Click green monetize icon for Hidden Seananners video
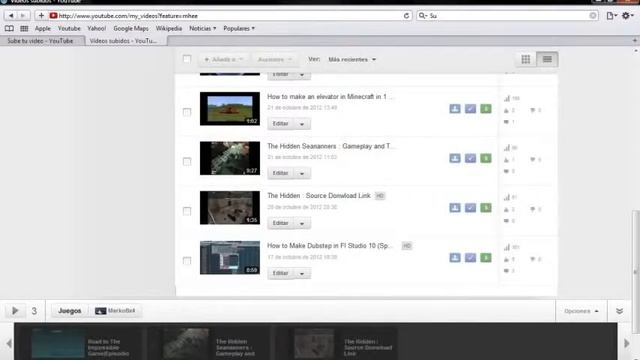Viewport: 640px width, 360px height. coord(486,158)
